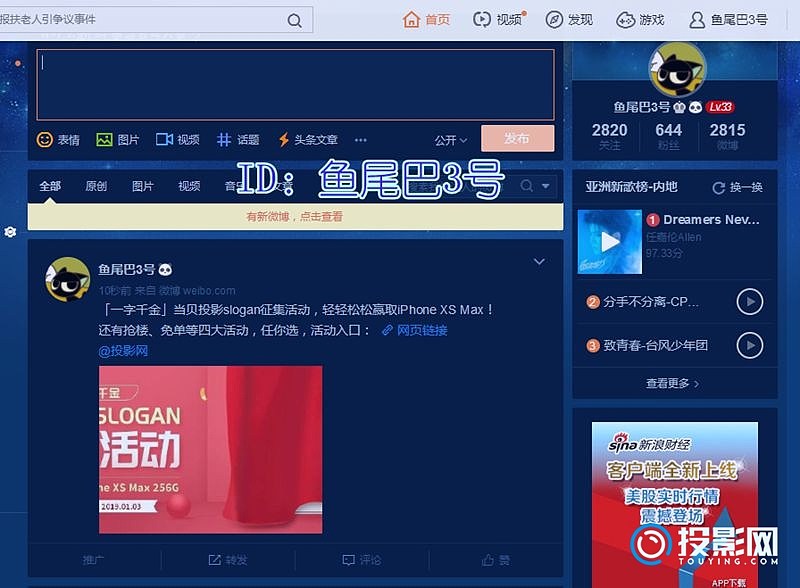Open the 视频 video section in top bar

click(x=499, y=19)
